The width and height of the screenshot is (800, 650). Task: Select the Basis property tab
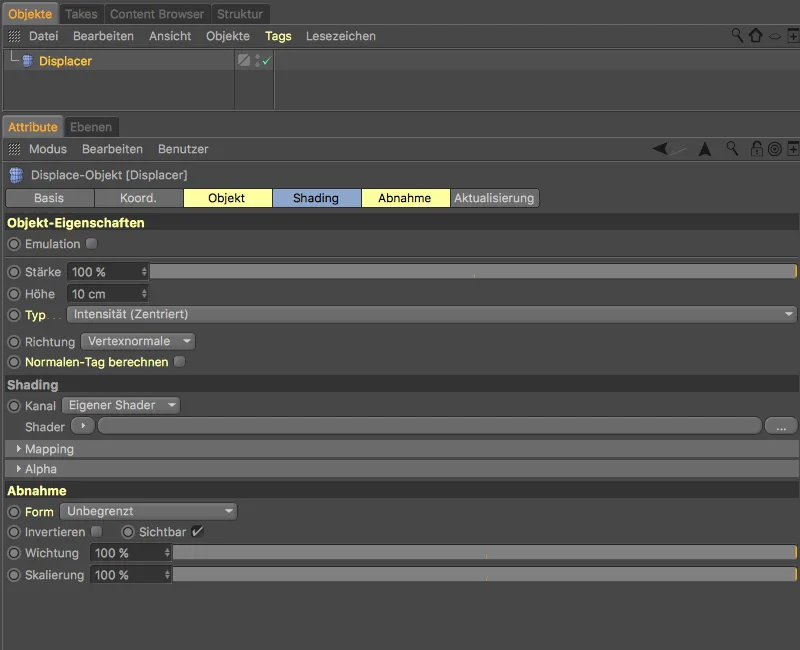49,198
